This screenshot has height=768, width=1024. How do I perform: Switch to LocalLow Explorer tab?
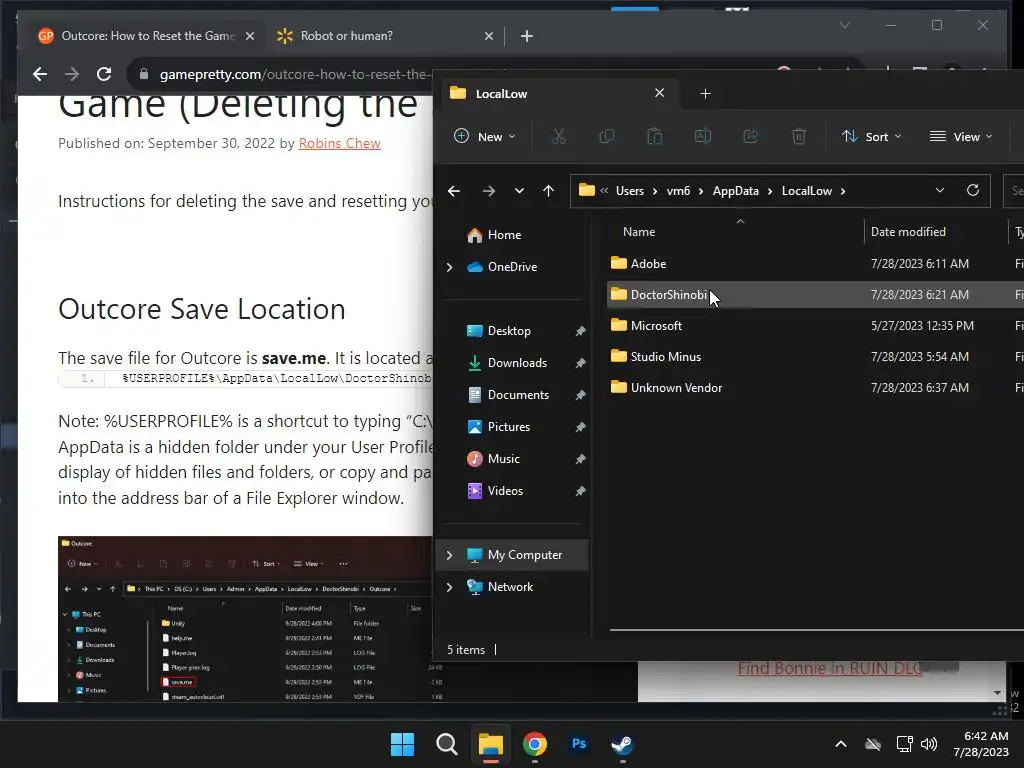point(558,93)
